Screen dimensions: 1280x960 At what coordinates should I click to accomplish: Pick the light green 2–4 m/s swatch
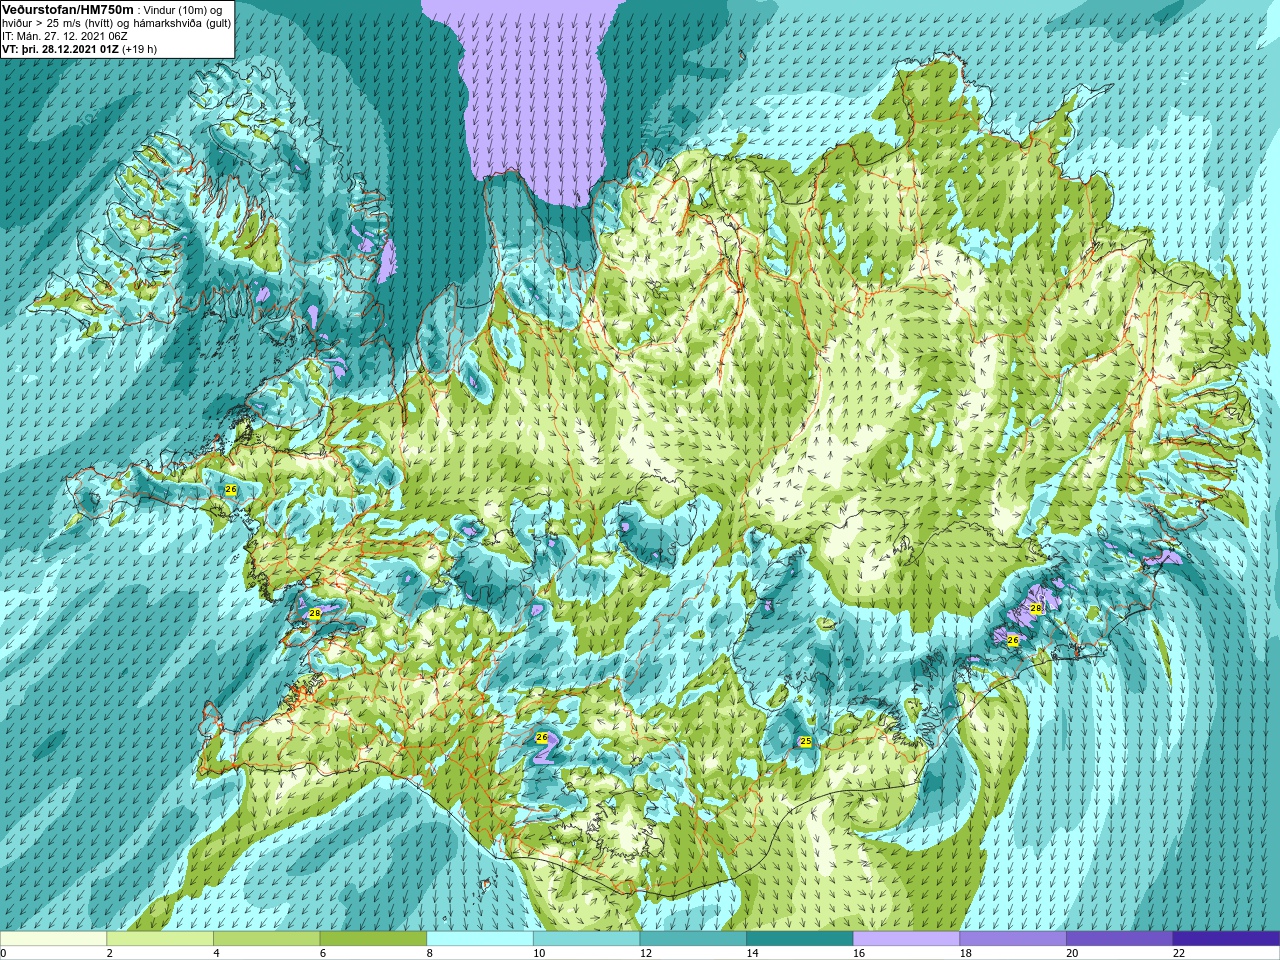point(160,938)
